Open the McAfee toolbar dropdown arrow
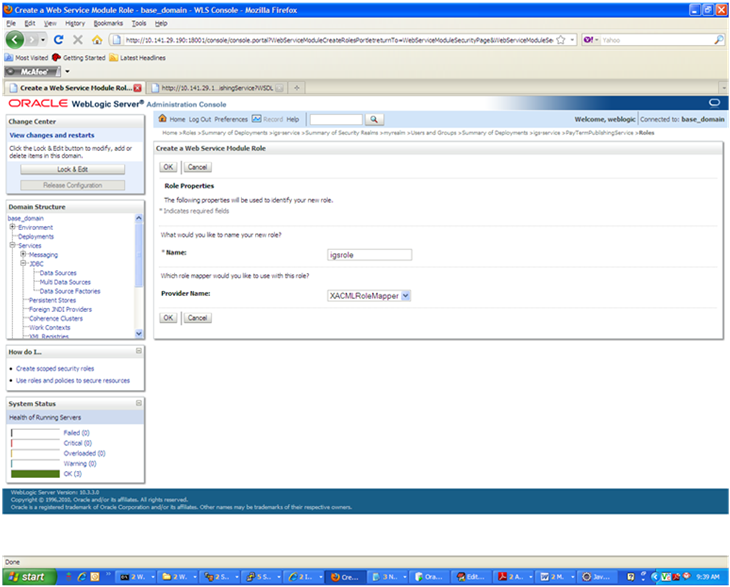Image resolution: width=730 pixels, height=587 pixels. click(x=67, y=72)
